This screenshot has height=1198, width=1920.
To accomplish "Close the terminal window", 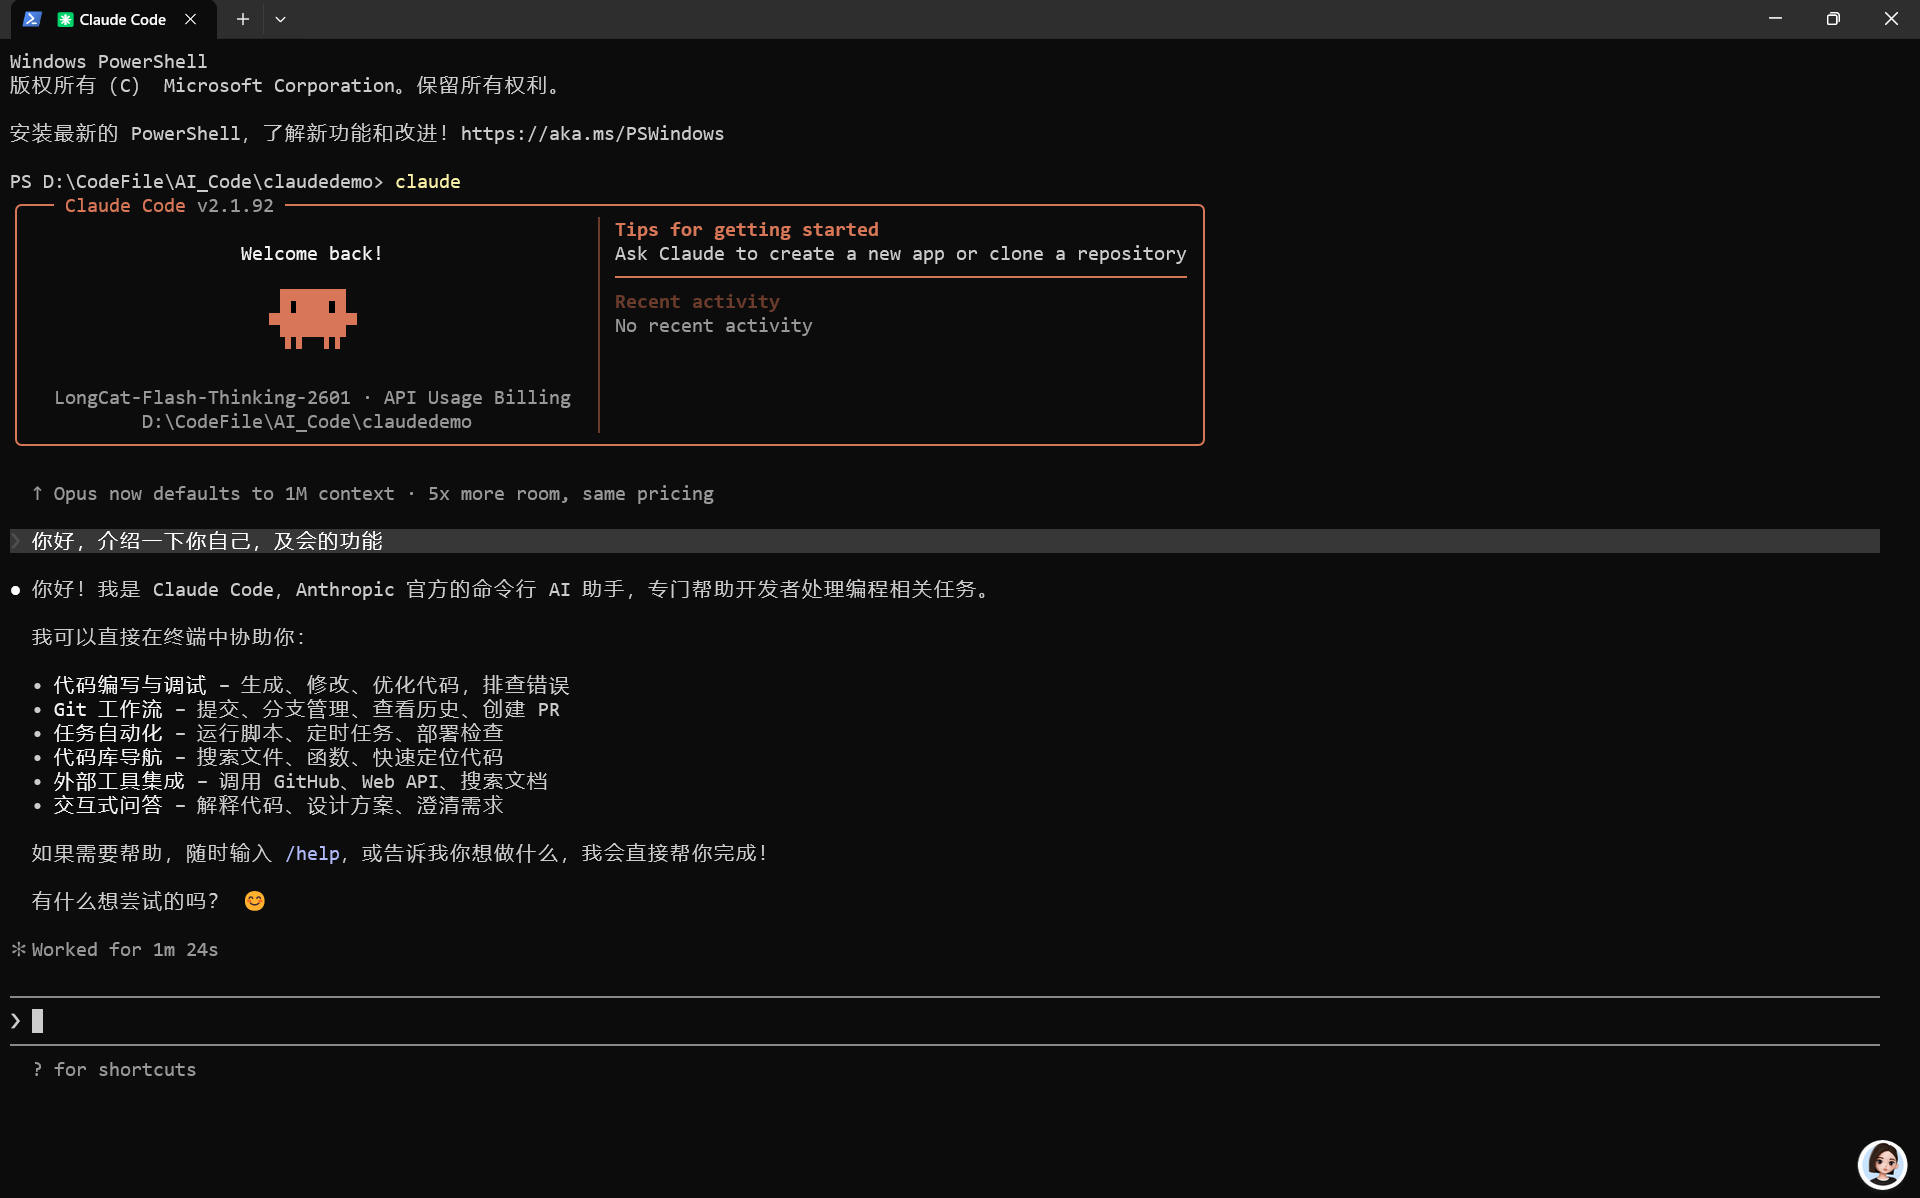I will 1891,19.
